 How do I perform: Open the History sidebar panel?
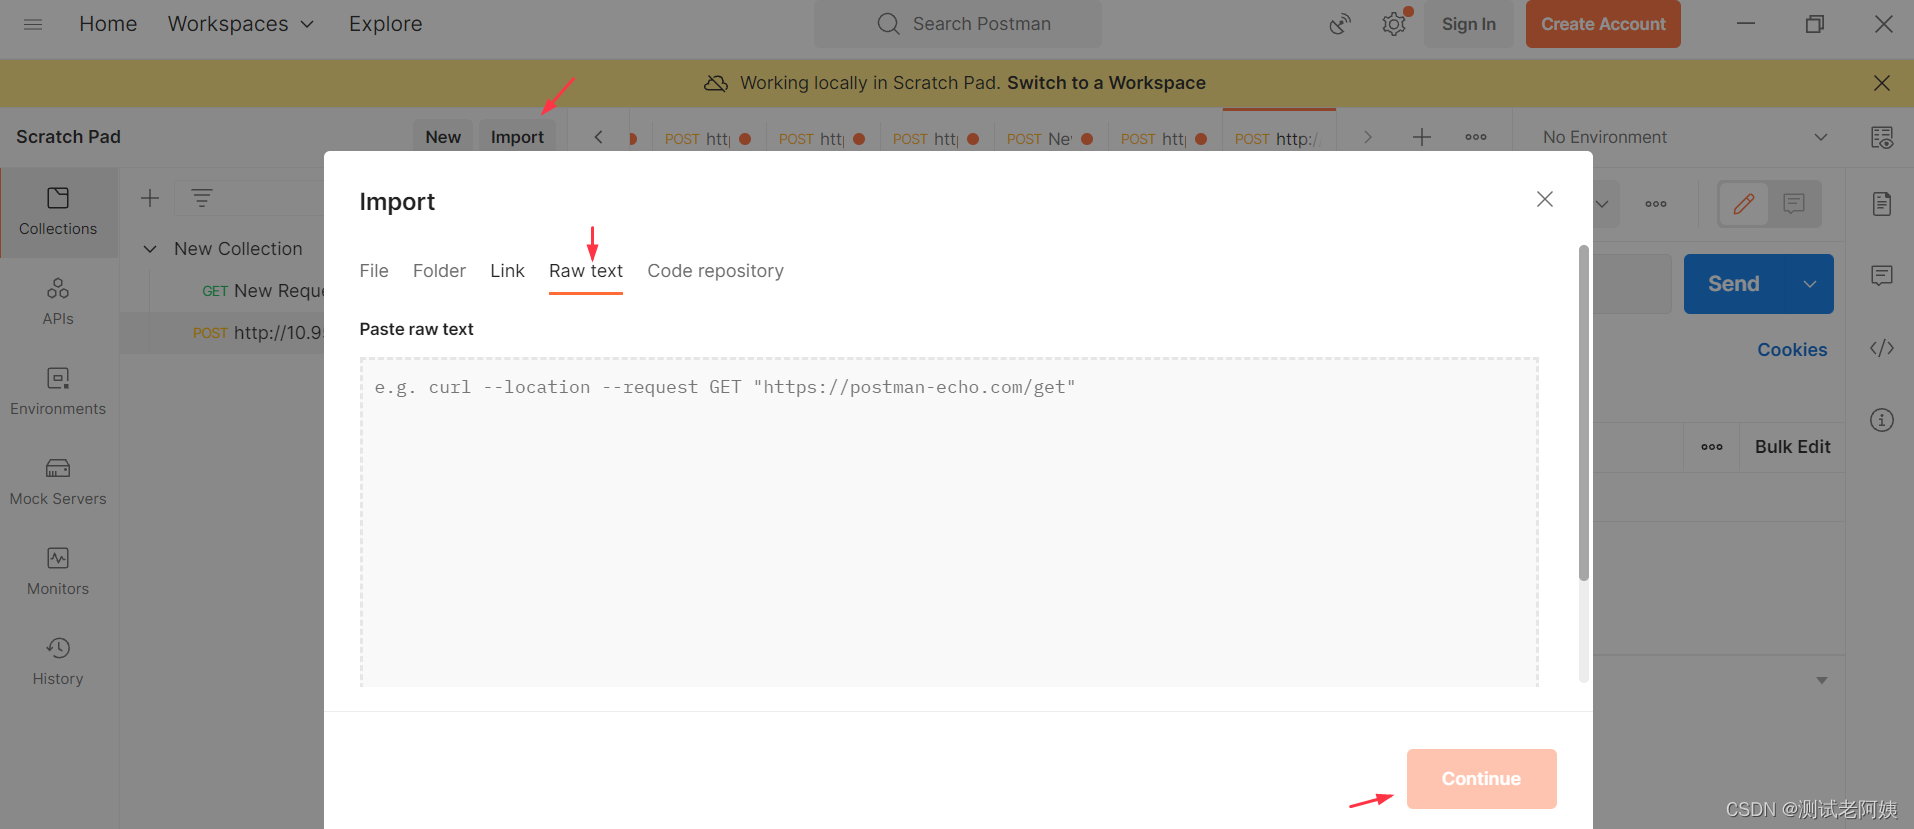58,662
